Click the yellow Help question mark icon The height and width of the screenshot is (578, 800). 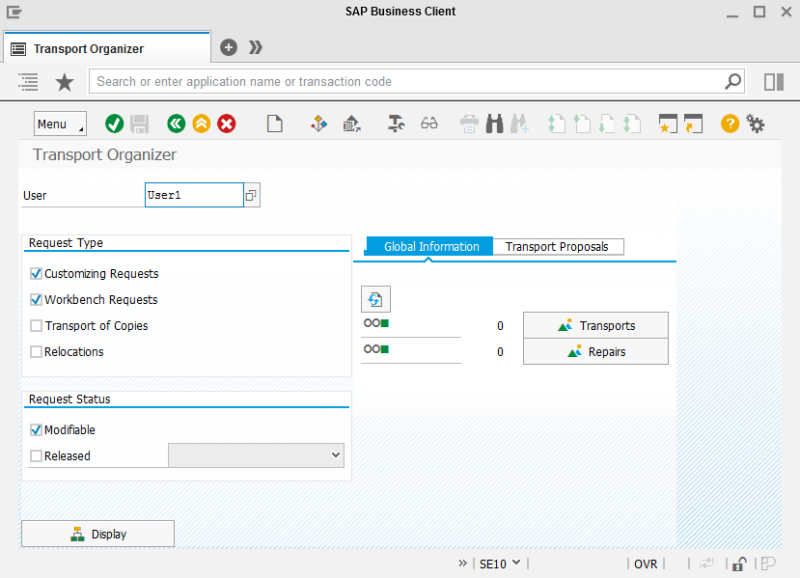coord(730,124)
